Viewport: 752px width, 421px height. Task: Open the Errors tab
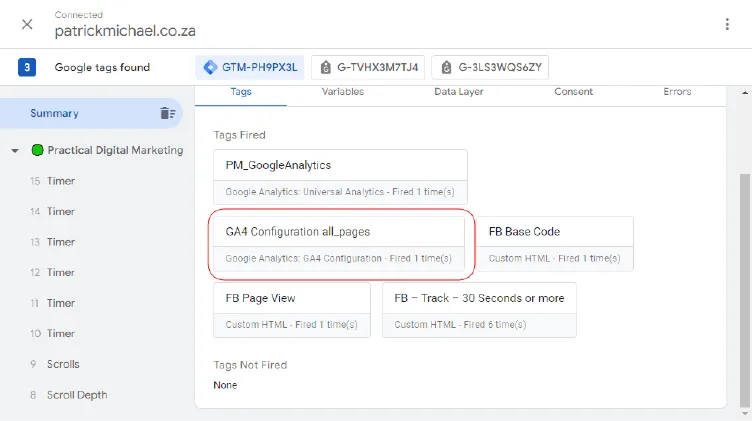pyautogui.click(x=677, y=92)
